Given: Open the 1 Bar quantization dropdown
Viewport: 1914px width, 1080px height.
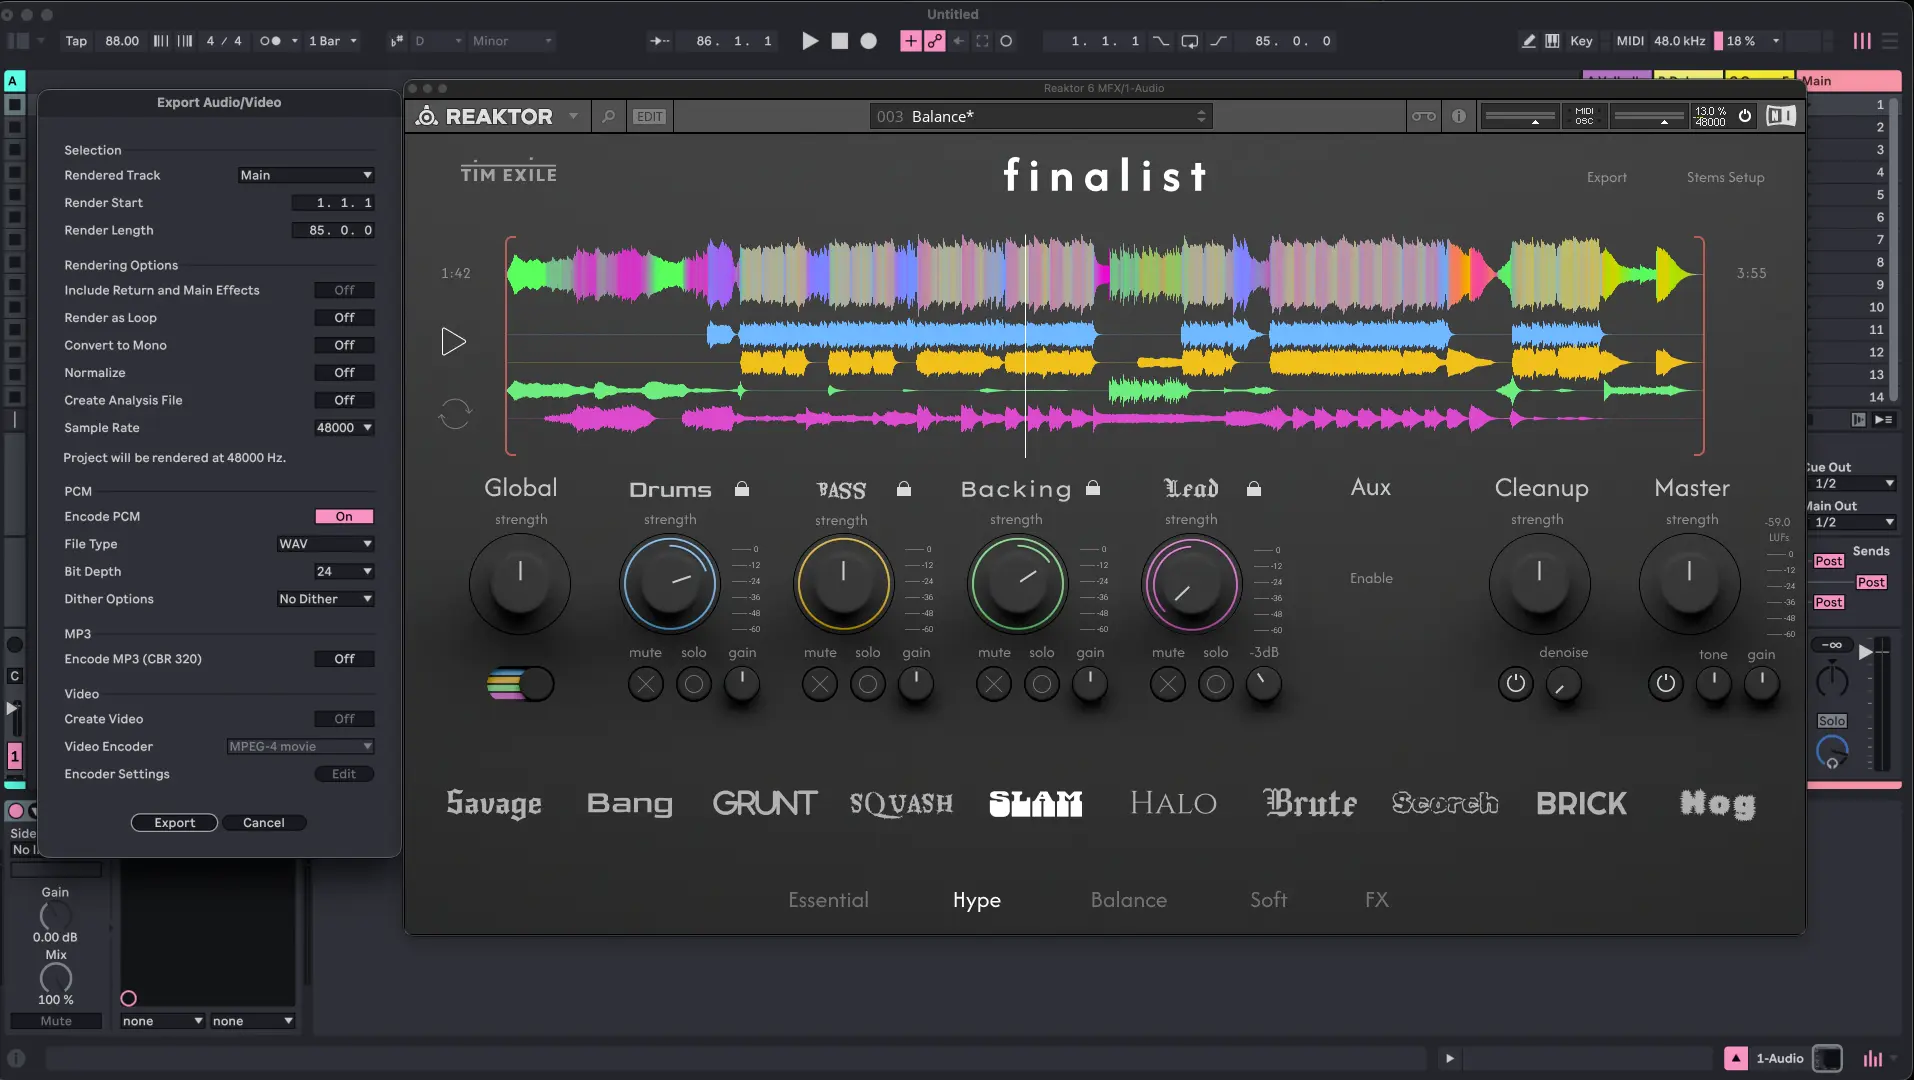Looking at the screenshot, I should [333, 41].
